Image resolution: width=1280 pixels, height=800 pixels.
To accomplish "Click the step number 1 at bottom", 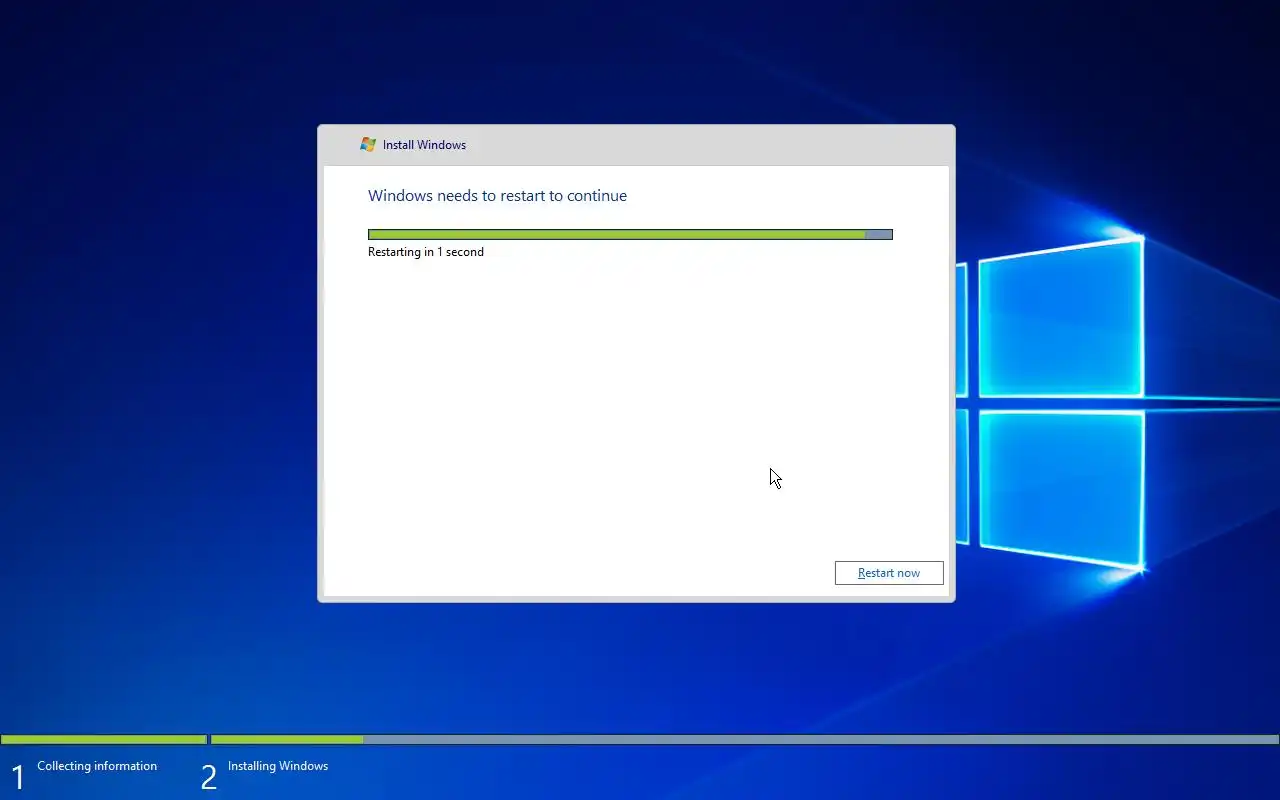I will click(x=17, y=777).
